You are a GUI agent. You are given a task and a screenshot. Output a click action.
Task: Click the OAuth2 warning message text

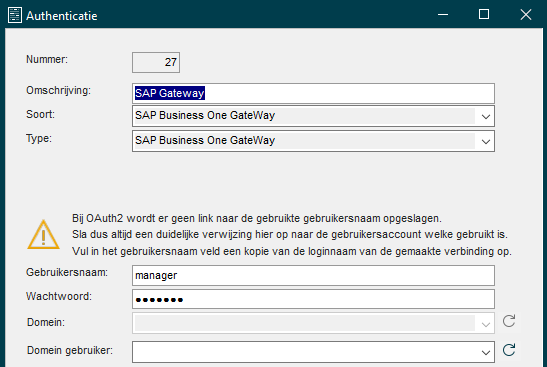(x=292, y=234)
